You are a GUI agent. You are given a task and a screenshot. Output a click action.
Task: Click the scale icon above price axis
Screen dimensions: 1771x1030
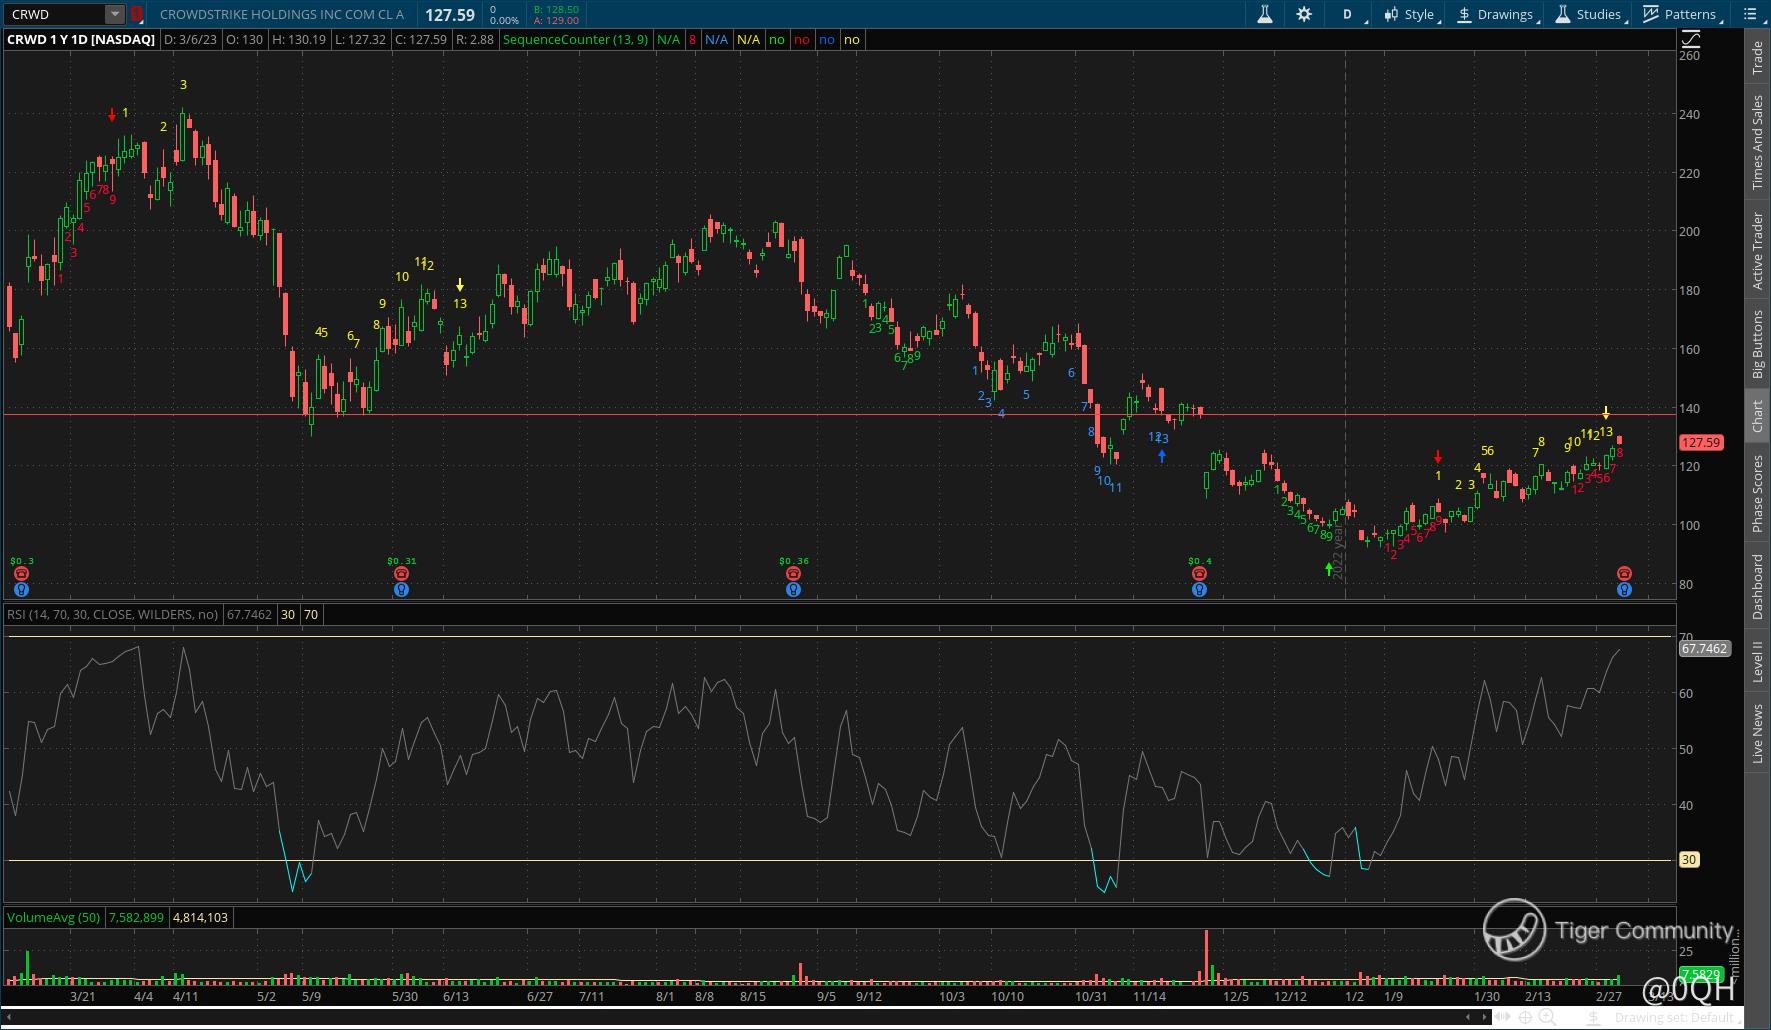point(1690,40)
